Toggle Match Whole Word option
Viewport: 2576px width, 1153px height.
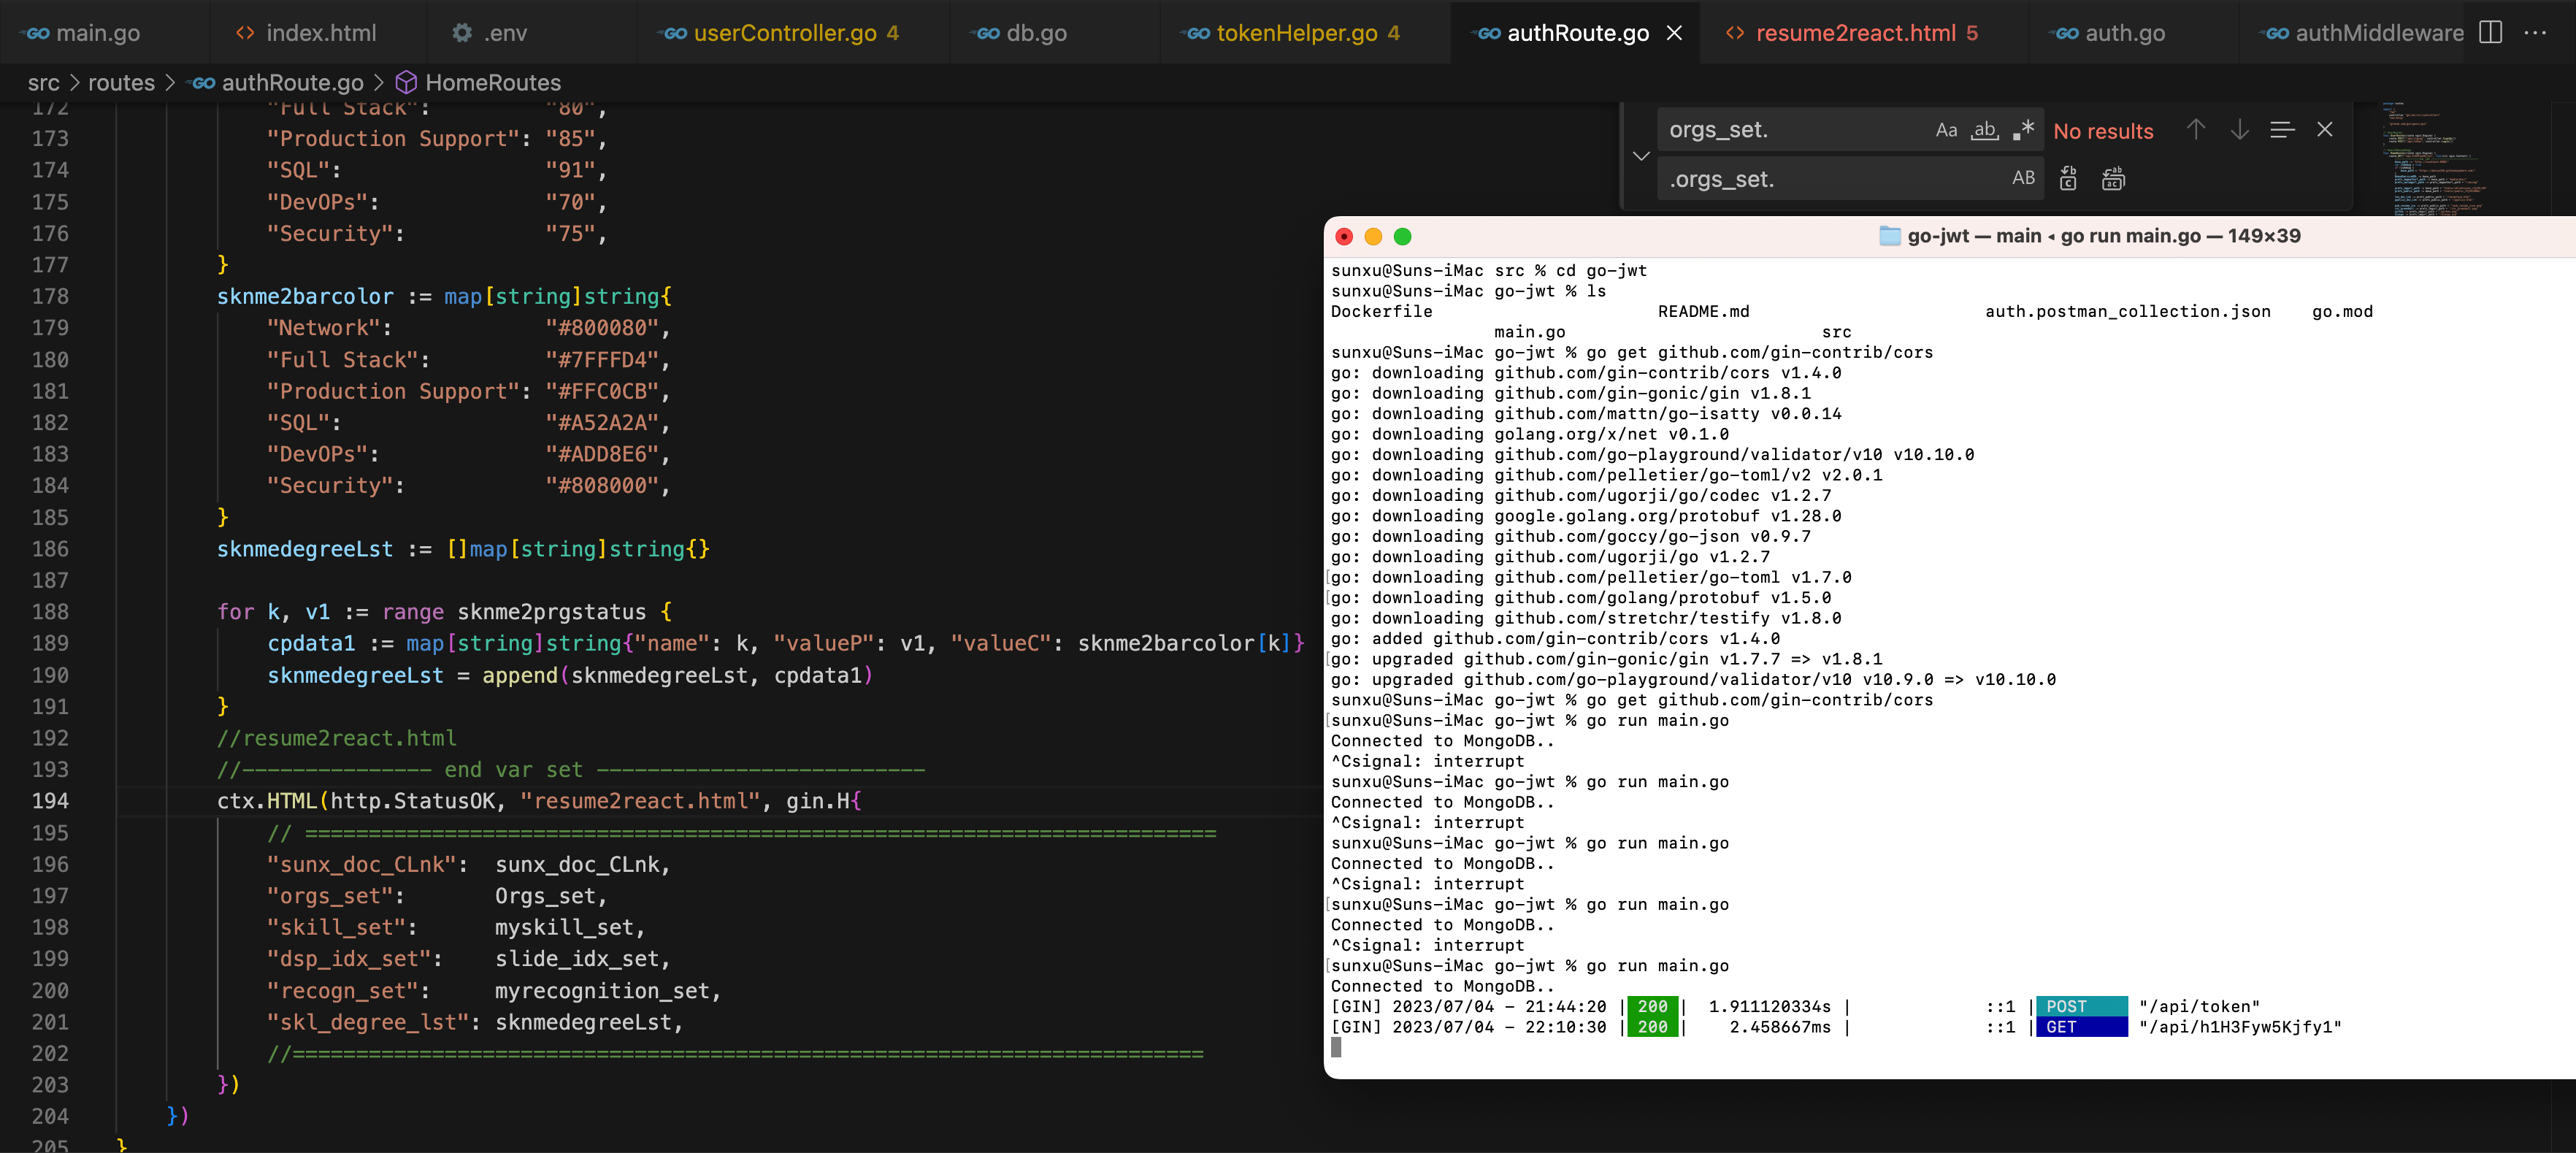point(1985,130)
